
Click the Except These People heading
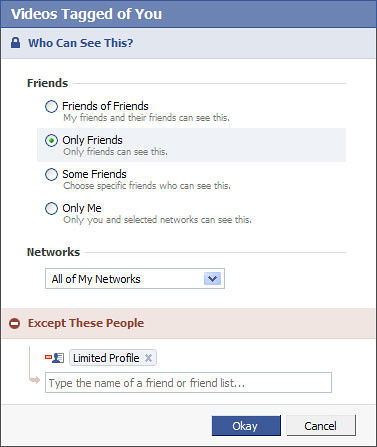(x=86, y=323)
